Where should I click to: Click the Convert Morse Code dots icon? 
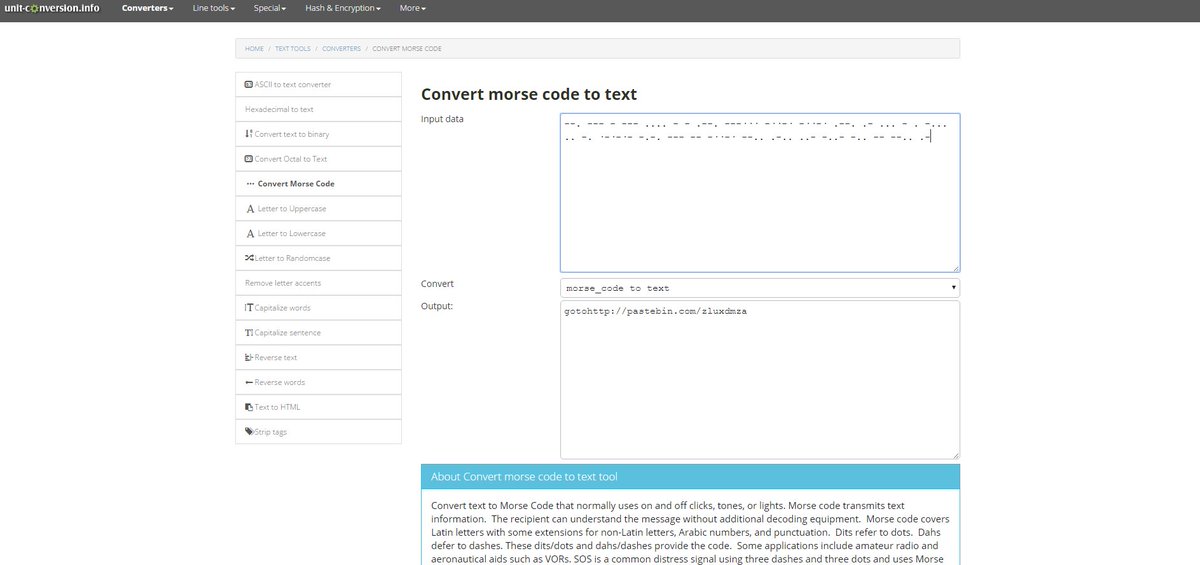click(x=249, y=184)
